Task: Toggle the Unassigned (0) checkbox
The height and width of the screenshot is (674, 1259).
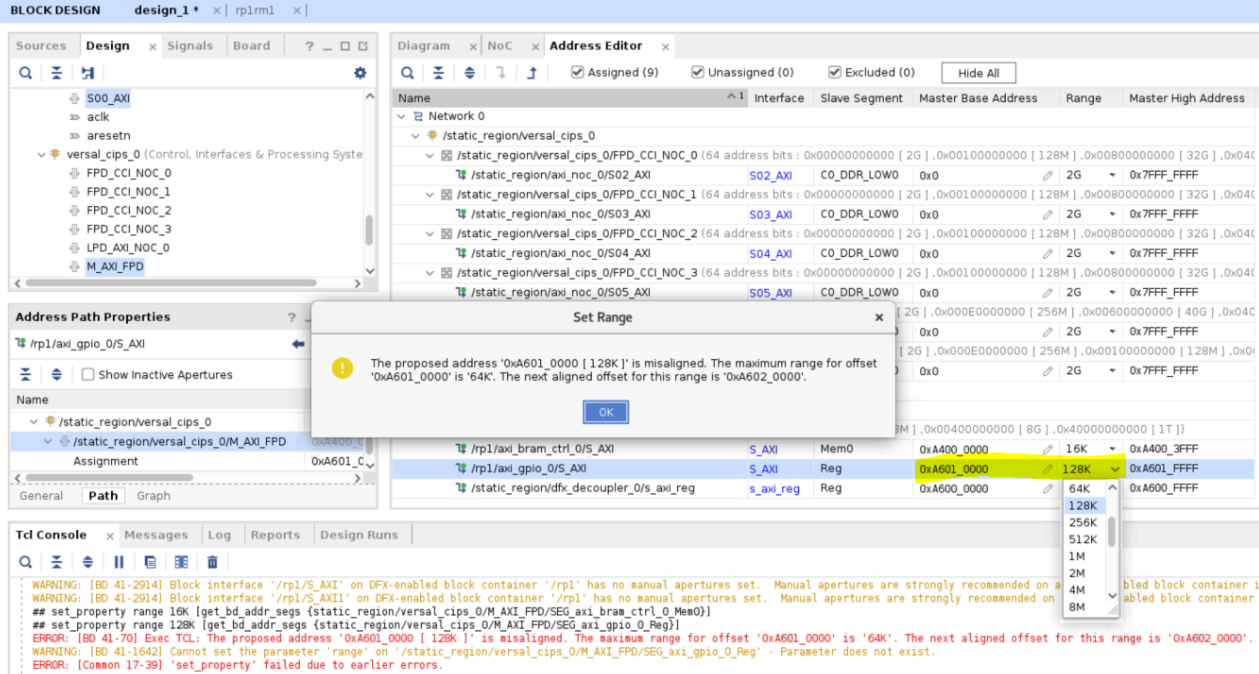Action: (x=698, y=72)
